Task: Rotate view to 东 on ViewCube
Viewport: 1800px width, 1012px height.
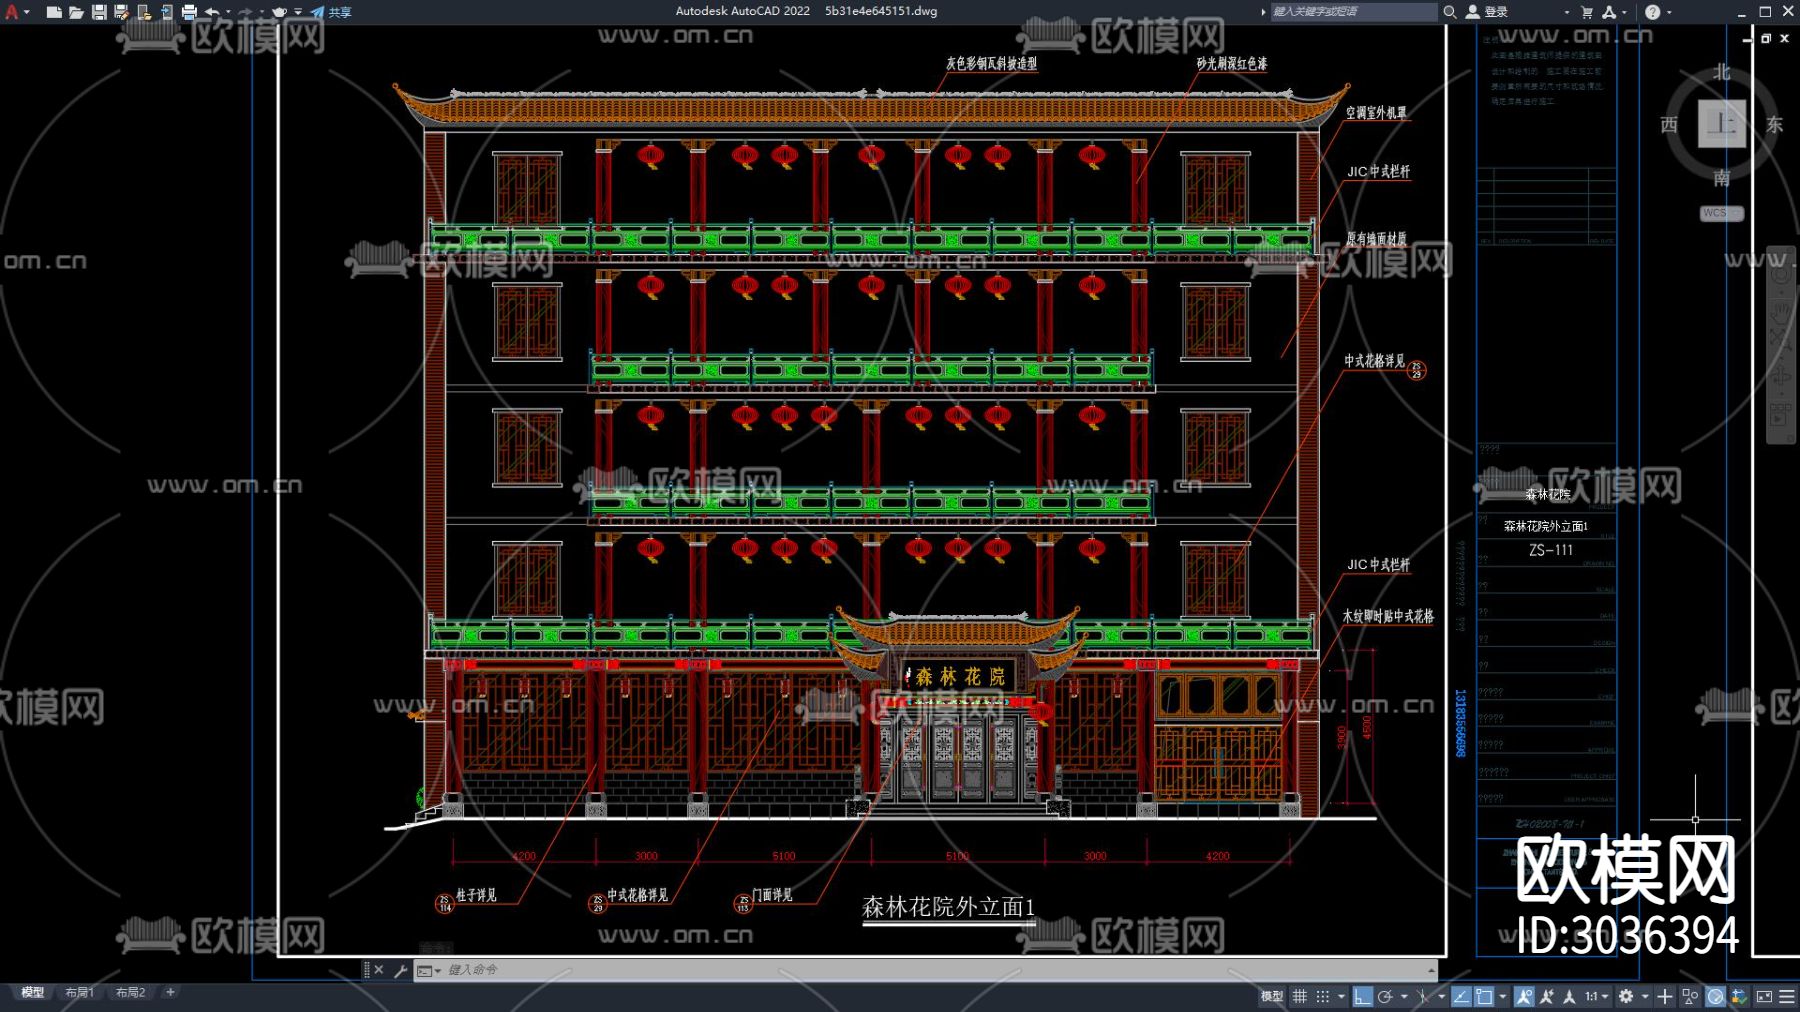Action: (x=1774, y=125)
